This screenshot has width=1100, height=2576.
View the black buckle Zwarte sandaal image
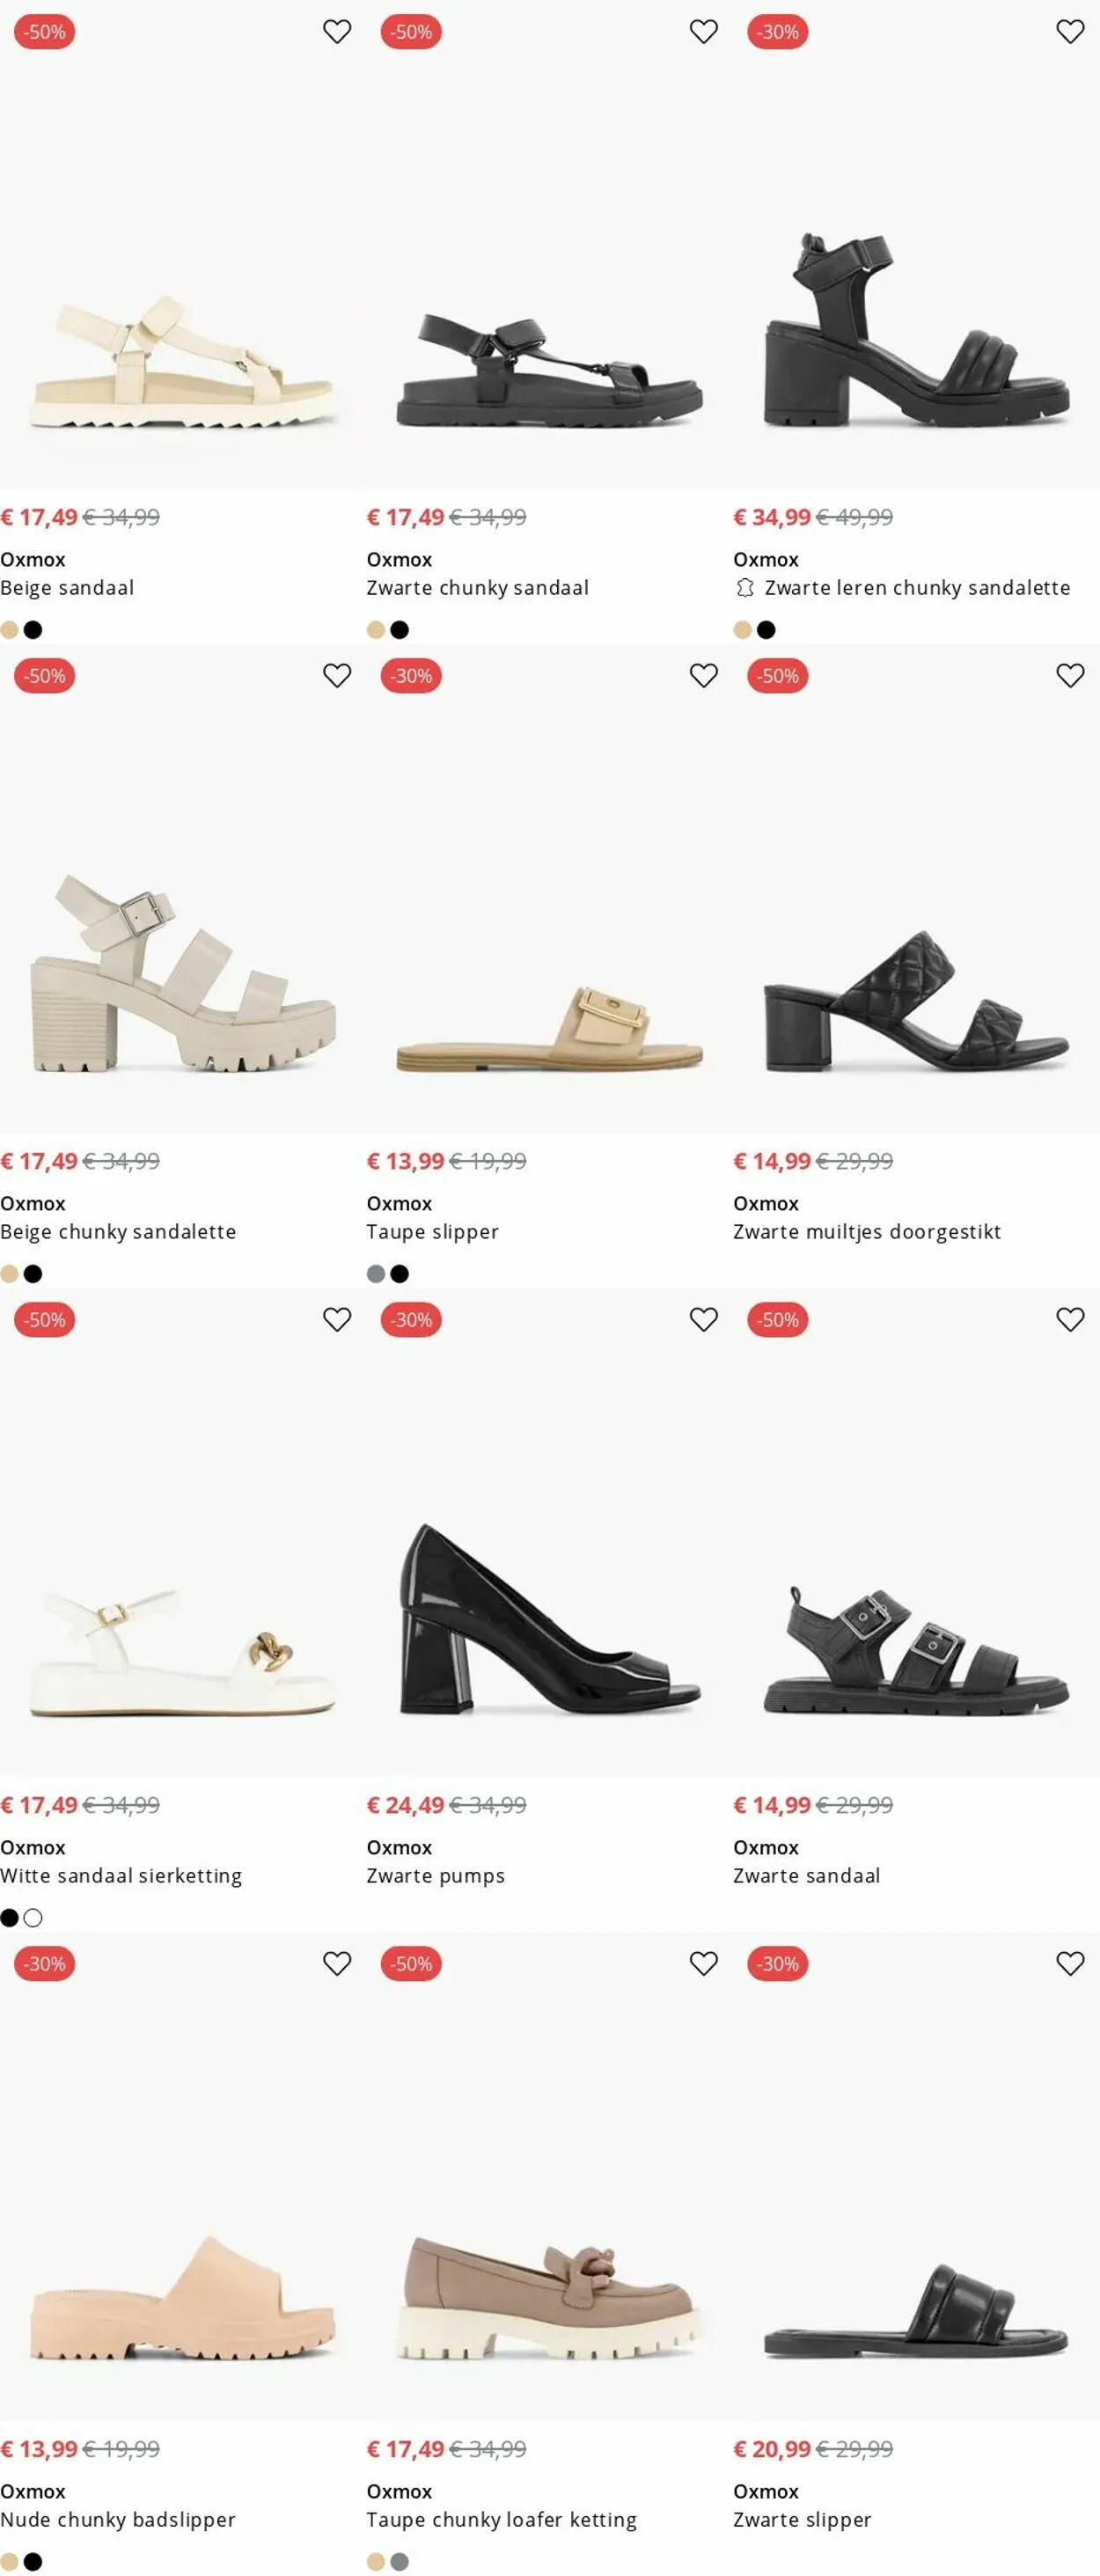[x=916, y=1648]
